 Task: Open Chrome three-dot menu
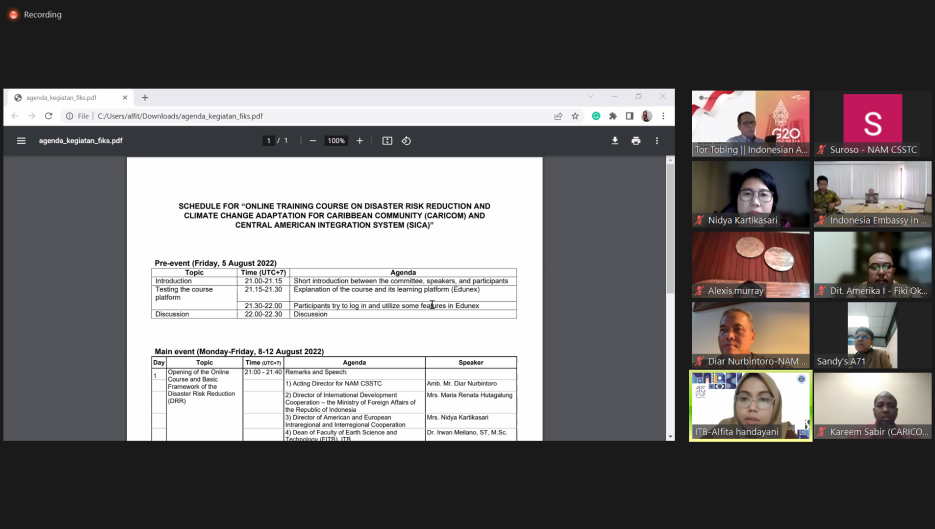coord(663,116)
